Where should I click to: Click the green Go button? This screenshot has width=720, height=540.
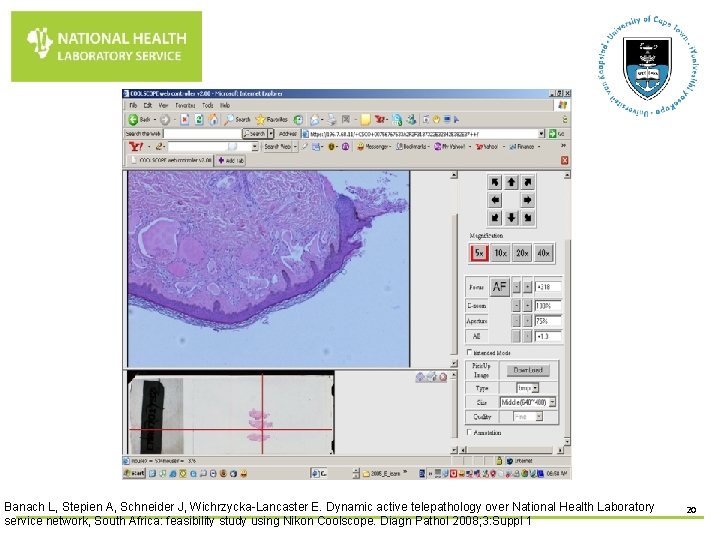click(x=557, y=134)
